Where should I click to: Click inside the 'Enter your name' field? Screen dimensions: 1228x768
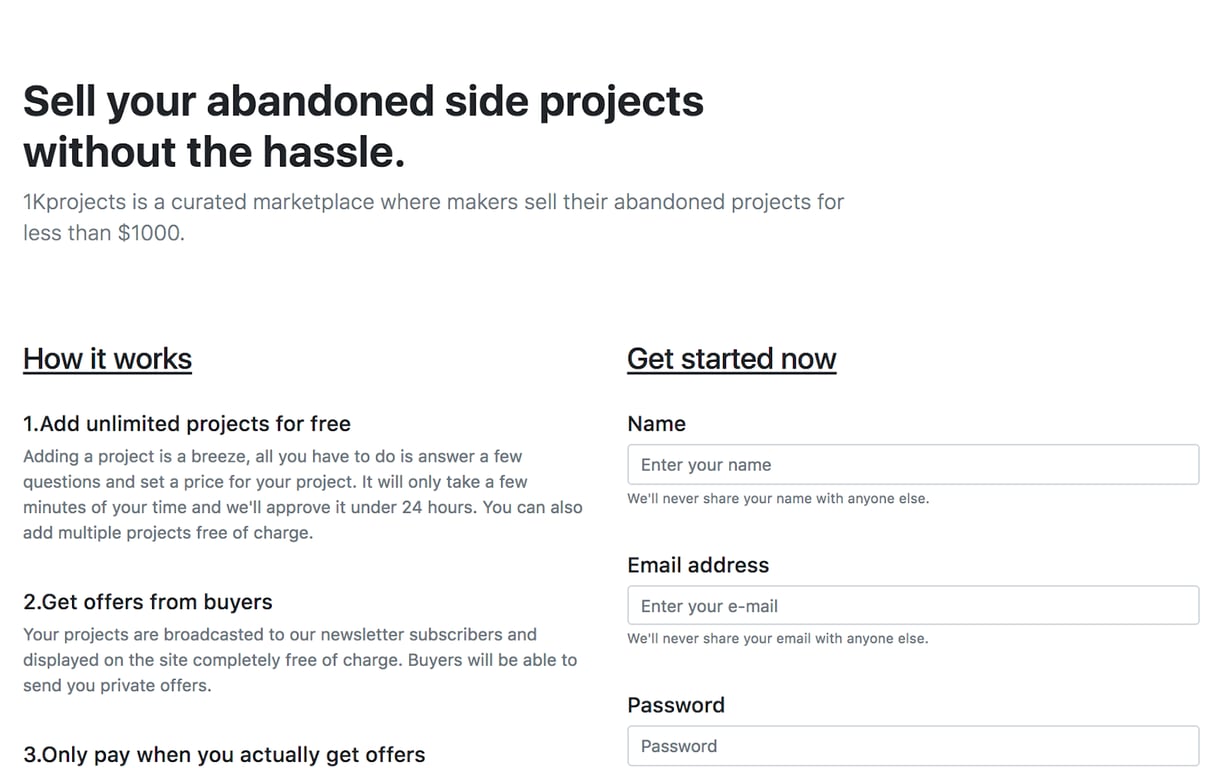click(x=912, y=464)
